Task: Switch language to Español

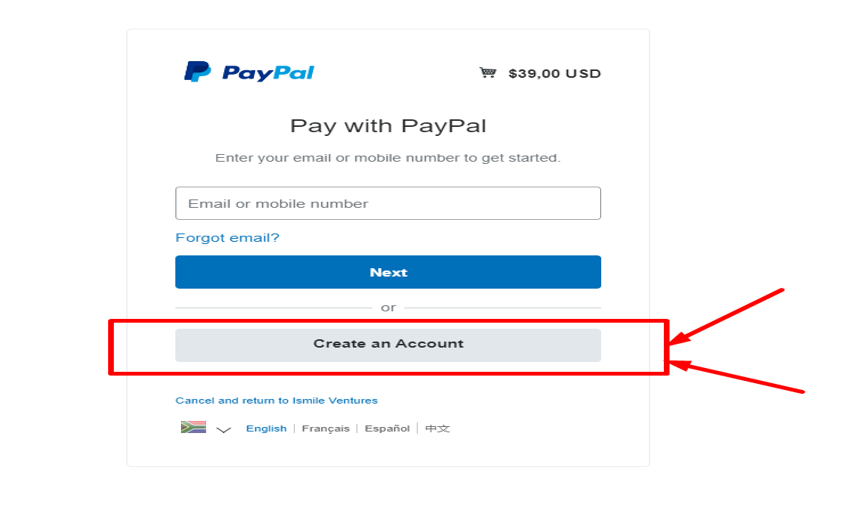Action: (387, 429)
